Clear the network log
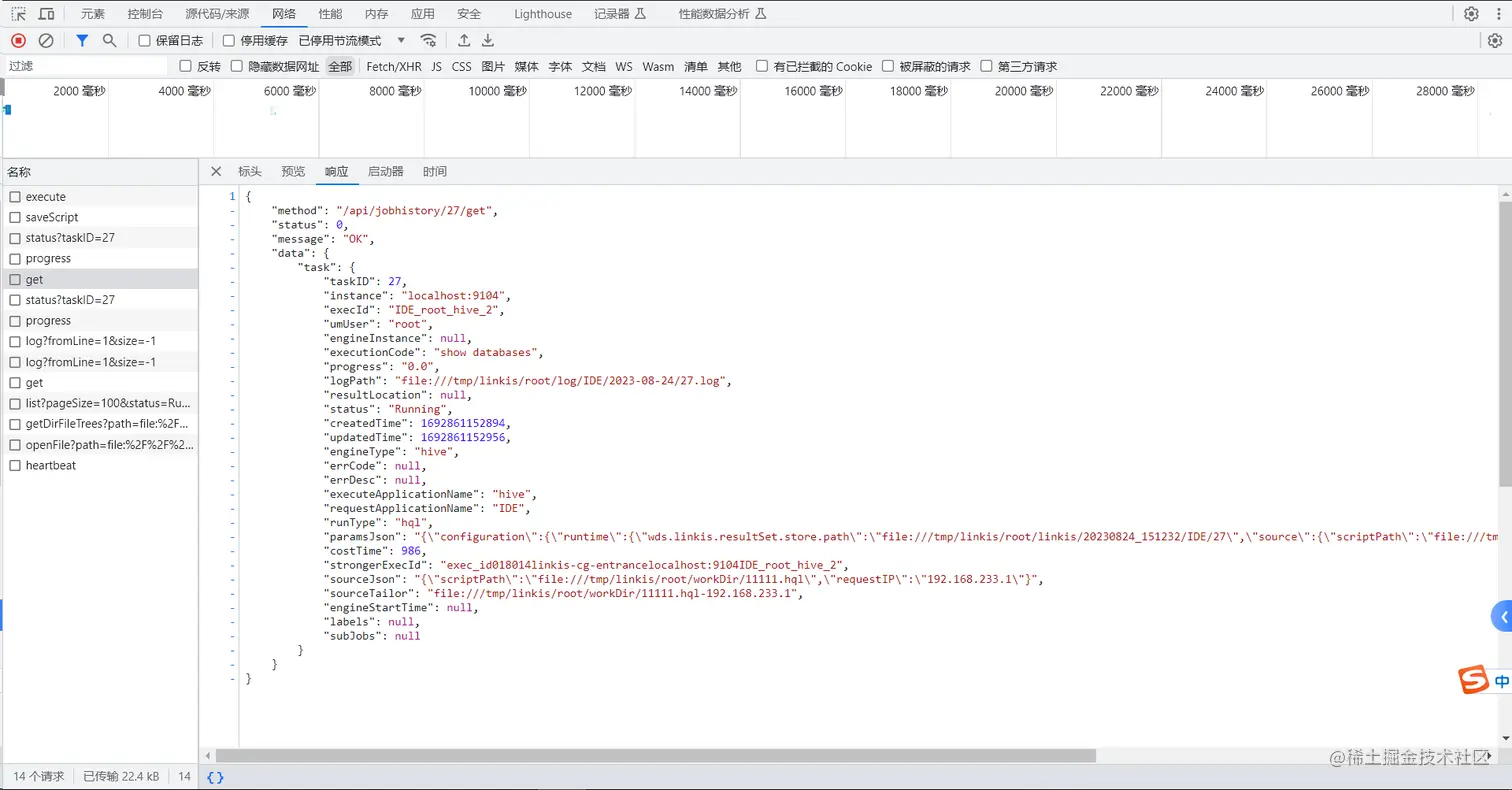 pos(46,40)
